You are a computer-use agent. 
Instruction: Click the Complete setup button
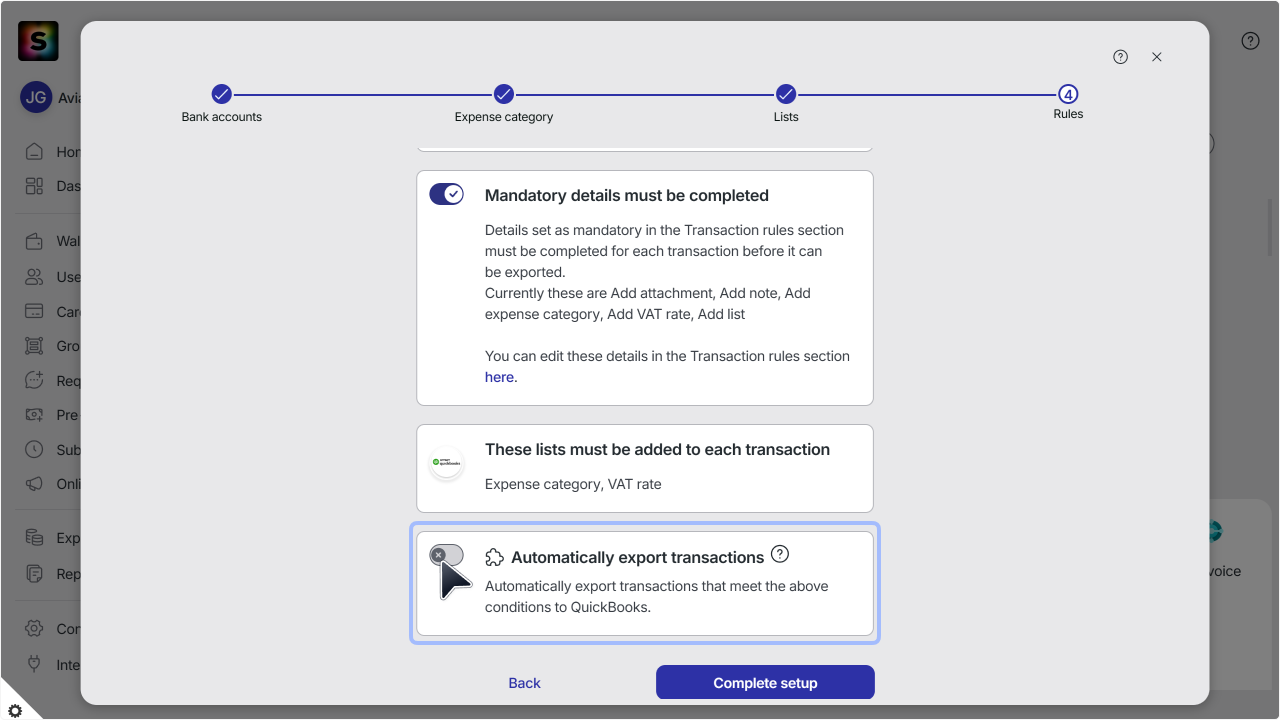(765, 683)
